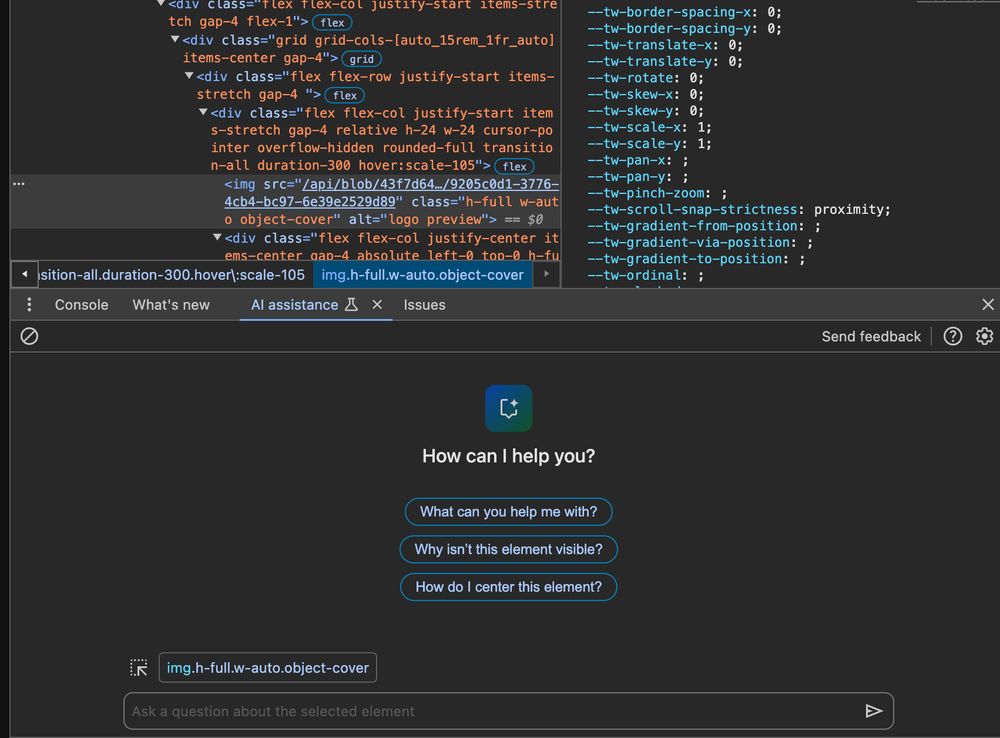Click the experimental flask icon on AI assistance tab
The width and height of the screenshot is (1000, 738).
click(x=351, y=305)
